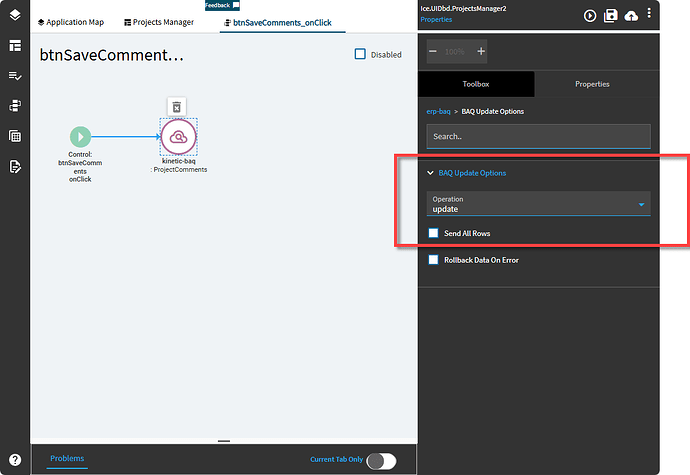Image resolution: width=690 pixels, height=475 pixels.
Task: Click the 'Control: btnSaveComments onClick' label
Action: [x=80, y=167]
